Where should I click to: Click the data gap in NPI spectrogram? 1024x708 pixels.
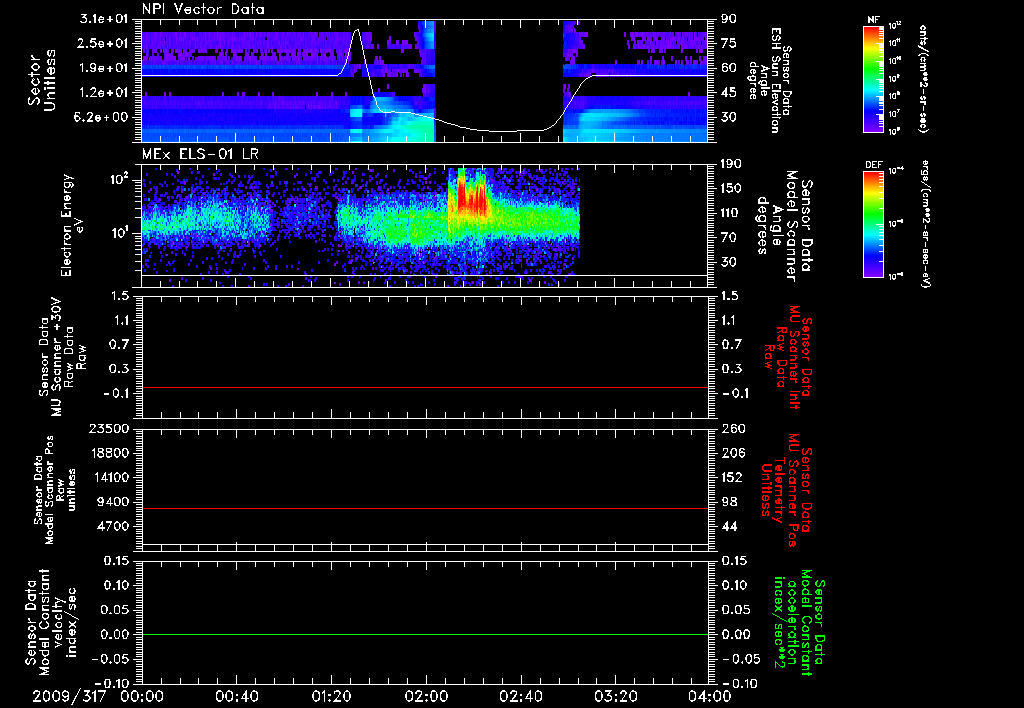click(499, 80)
